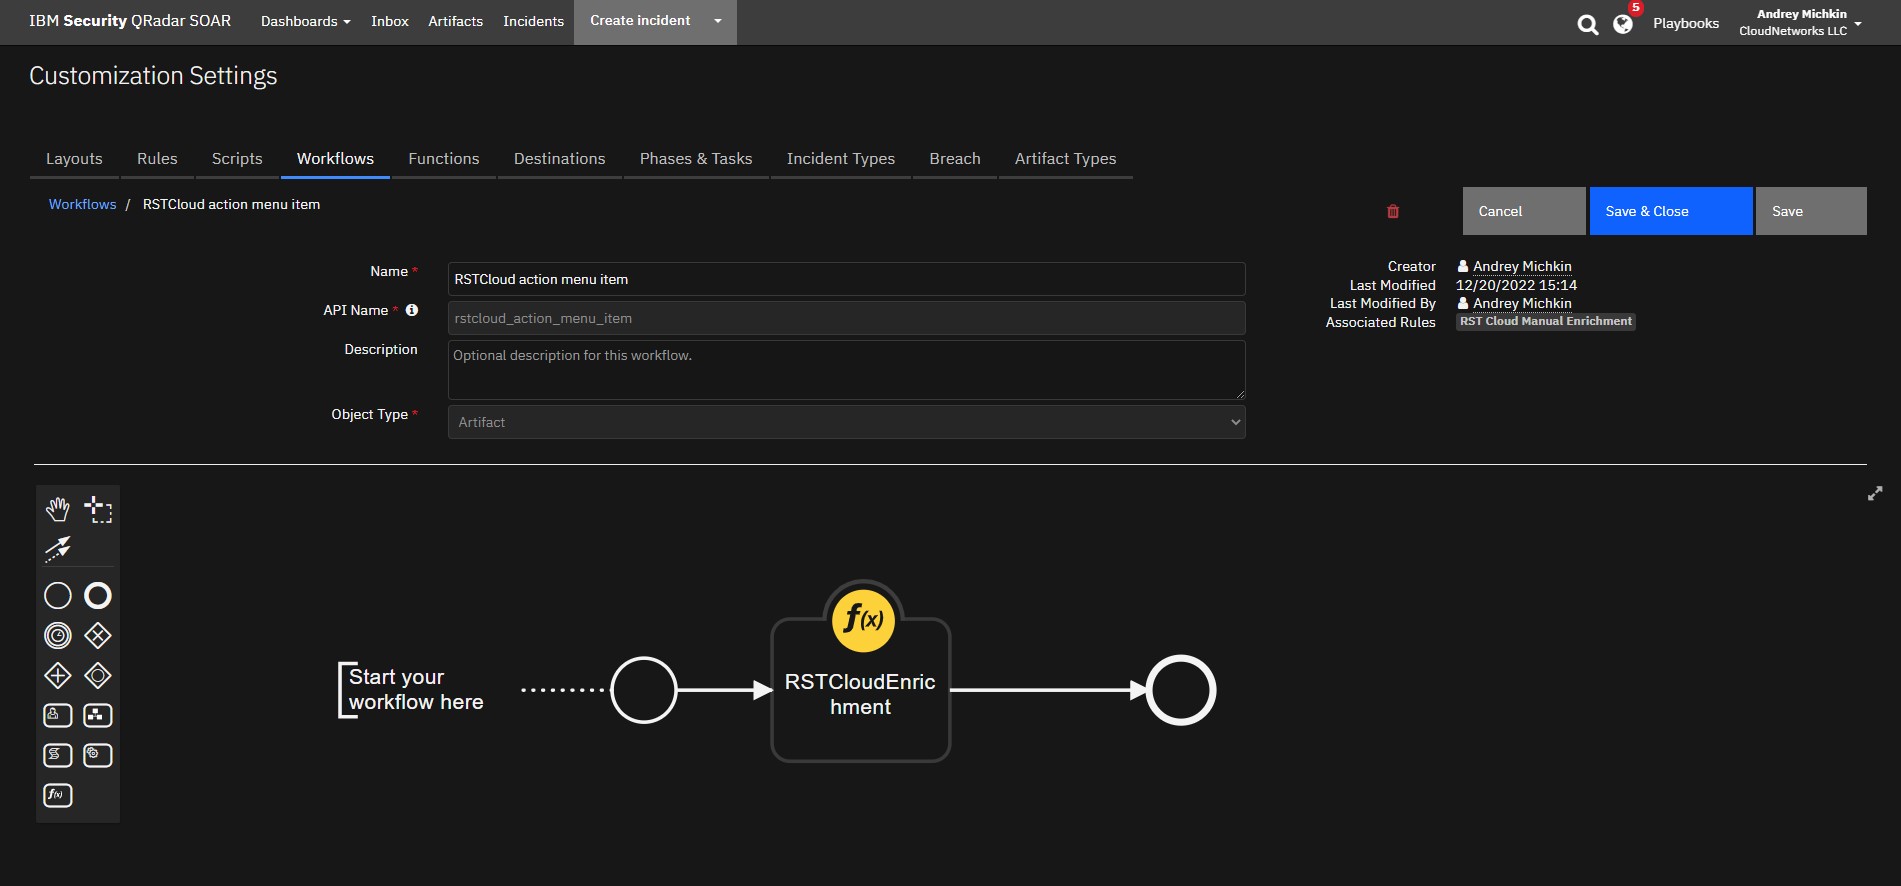
Task: Go to Inbox
Action: (x=390, y=21)
